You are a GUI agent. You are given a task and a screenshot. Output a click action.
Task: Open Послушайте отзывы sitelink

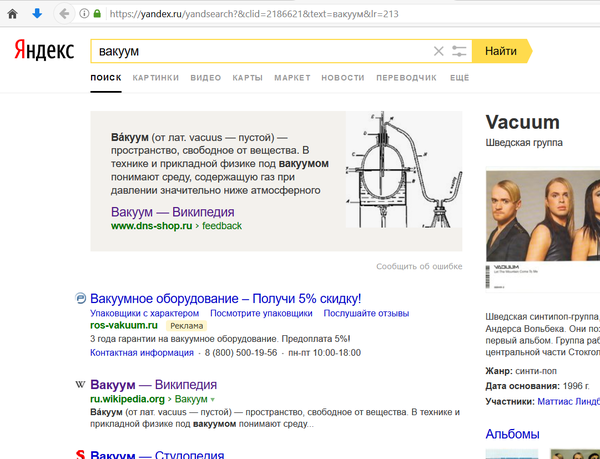[366, 313]
